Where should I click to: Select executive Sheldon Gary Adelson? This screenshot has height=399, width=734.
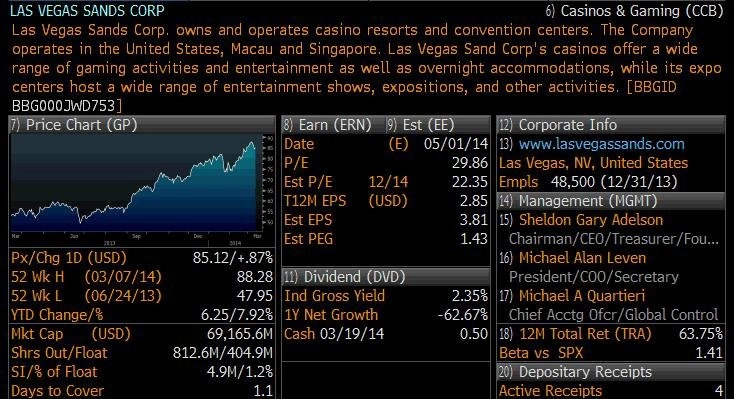[590, 220]
